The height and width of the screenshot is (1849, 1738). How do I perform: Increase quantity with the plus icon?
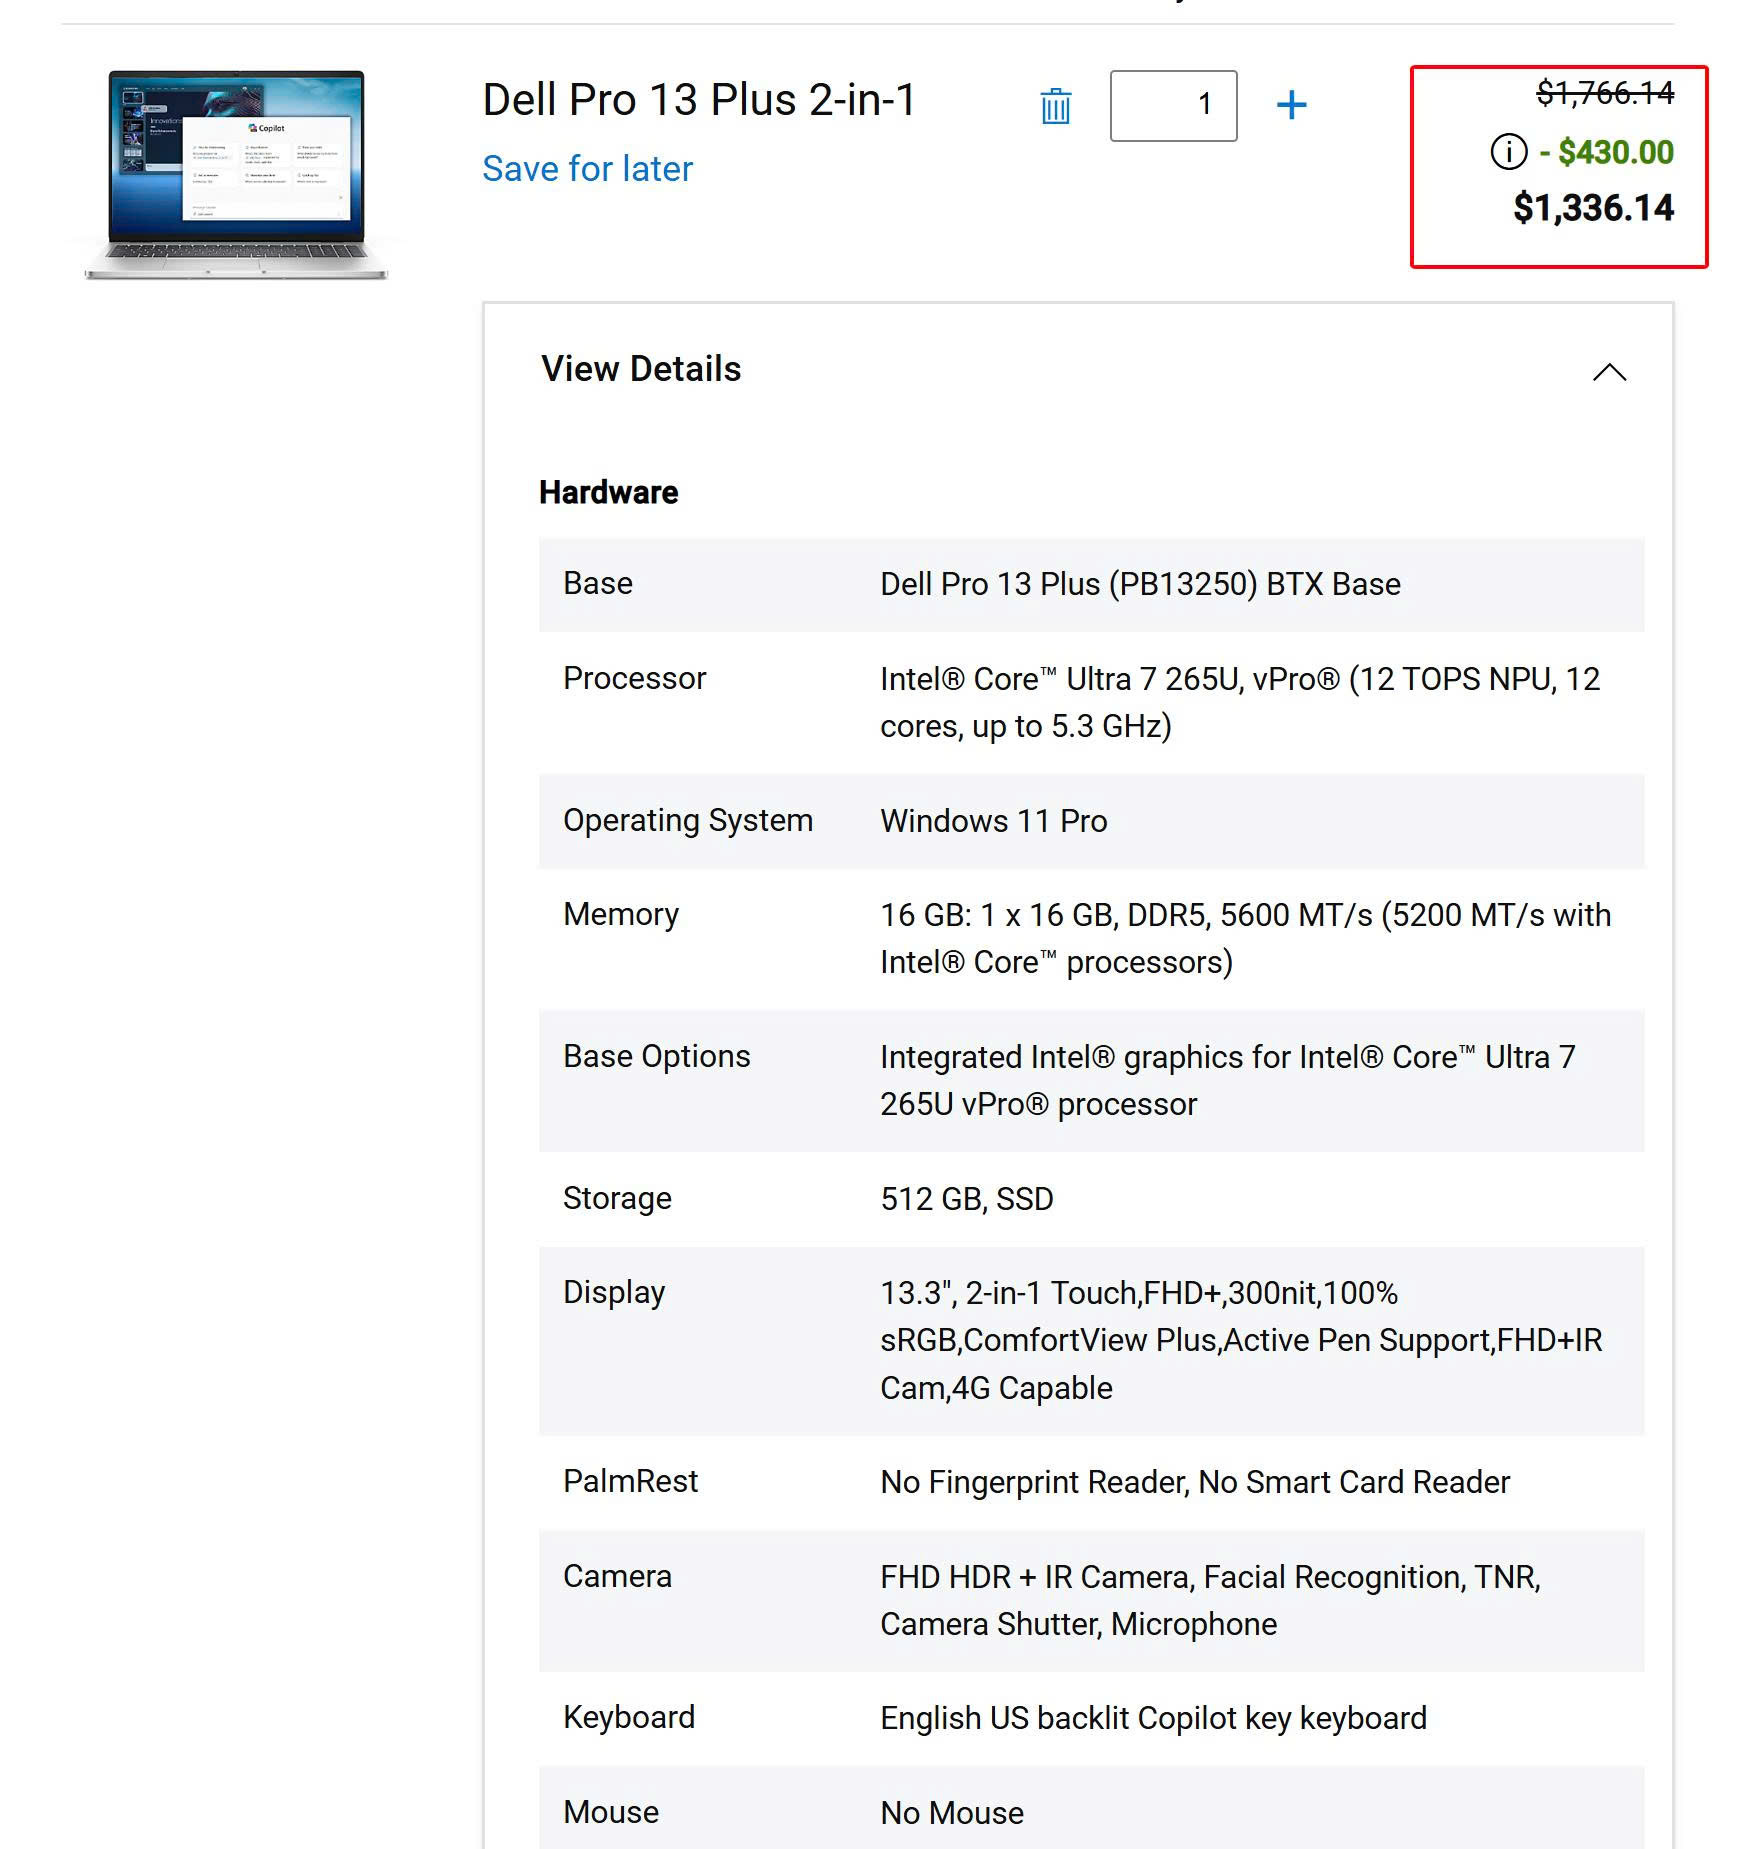point(1291,105)
